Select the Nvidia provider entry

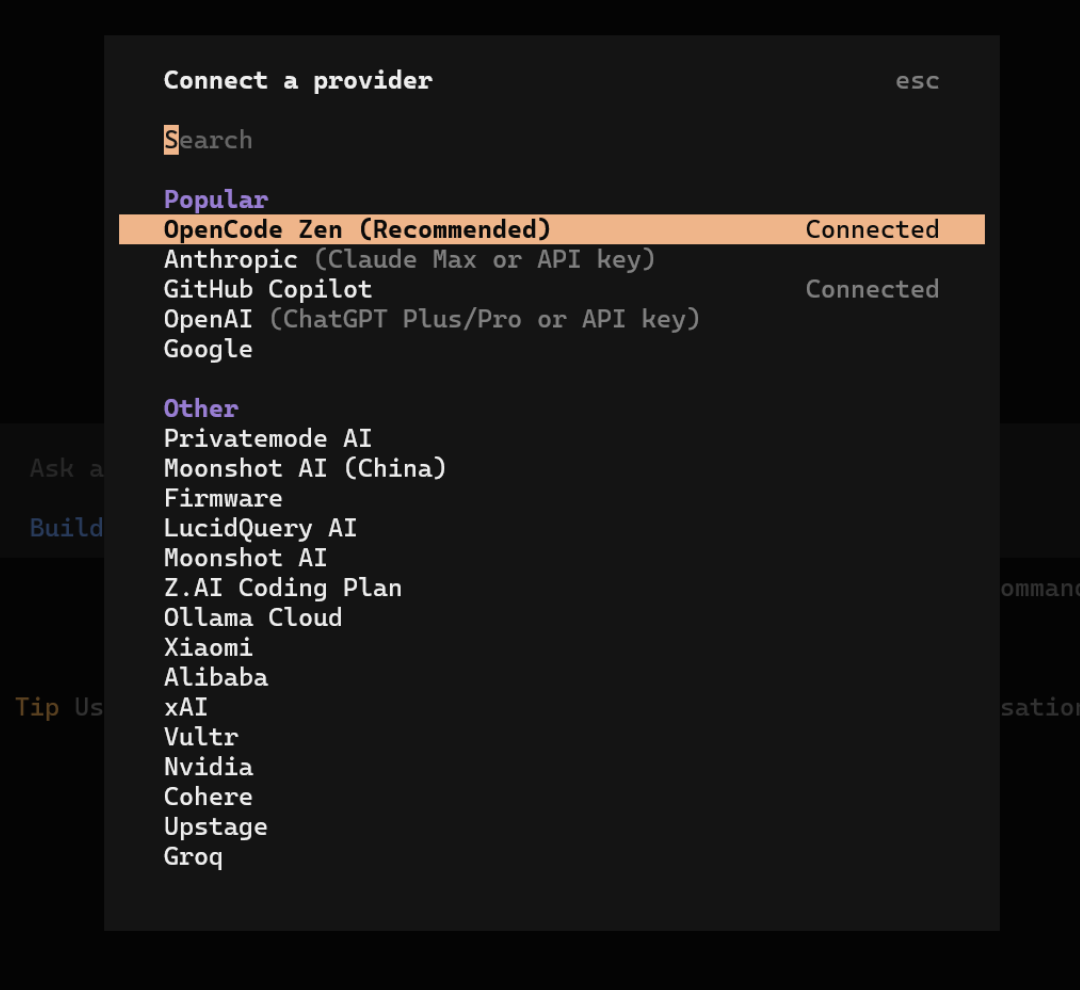208,766
